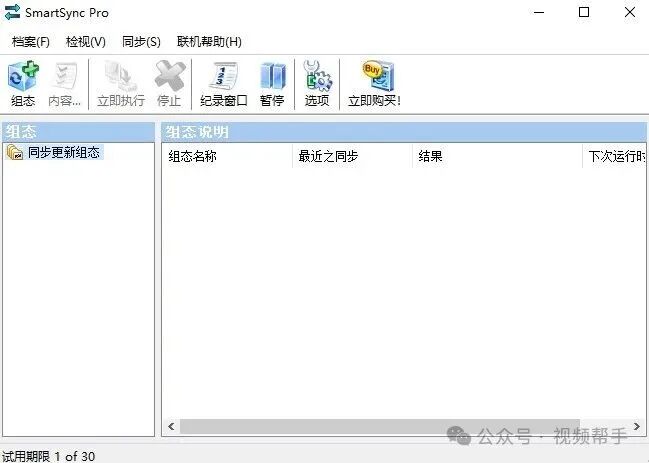The image size is (649, 463).
Task: Click the 立即执行 run now icon
Action: (x=120, y=77)
